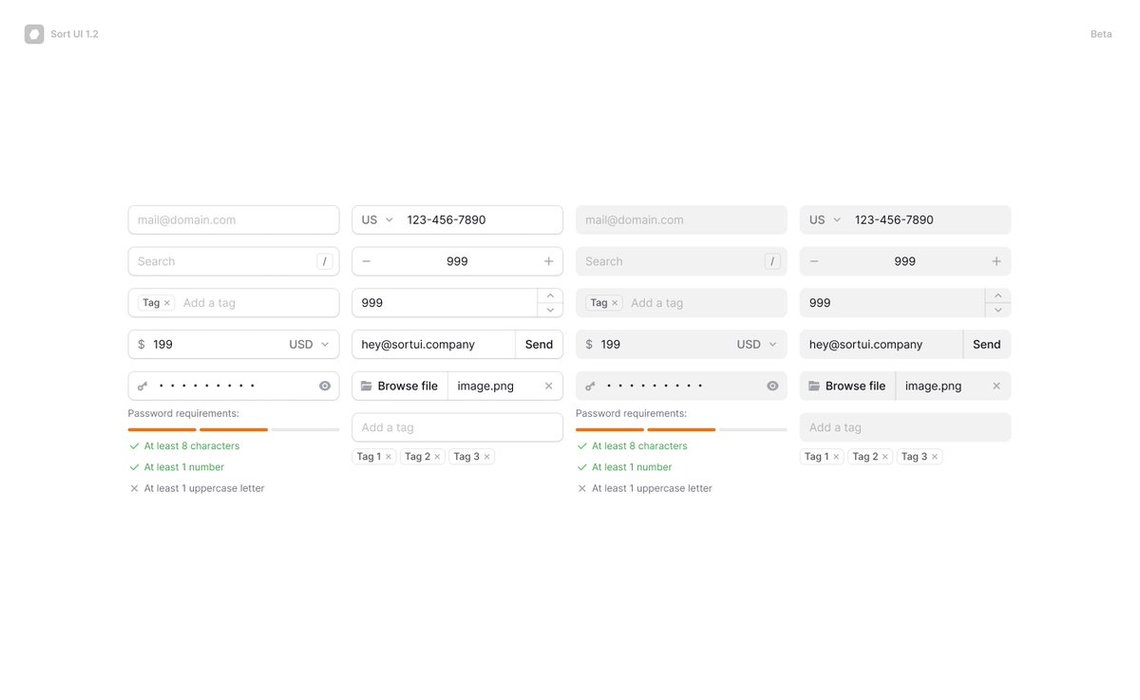
Task: Click slash shortcut icon in gray Search field
Action: click(x=772, y=261)
